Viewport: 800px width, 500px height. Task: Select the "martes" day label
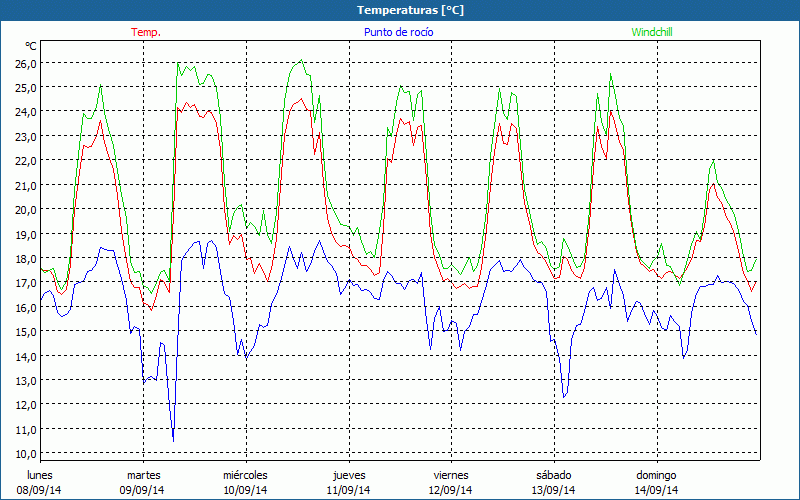143,474
